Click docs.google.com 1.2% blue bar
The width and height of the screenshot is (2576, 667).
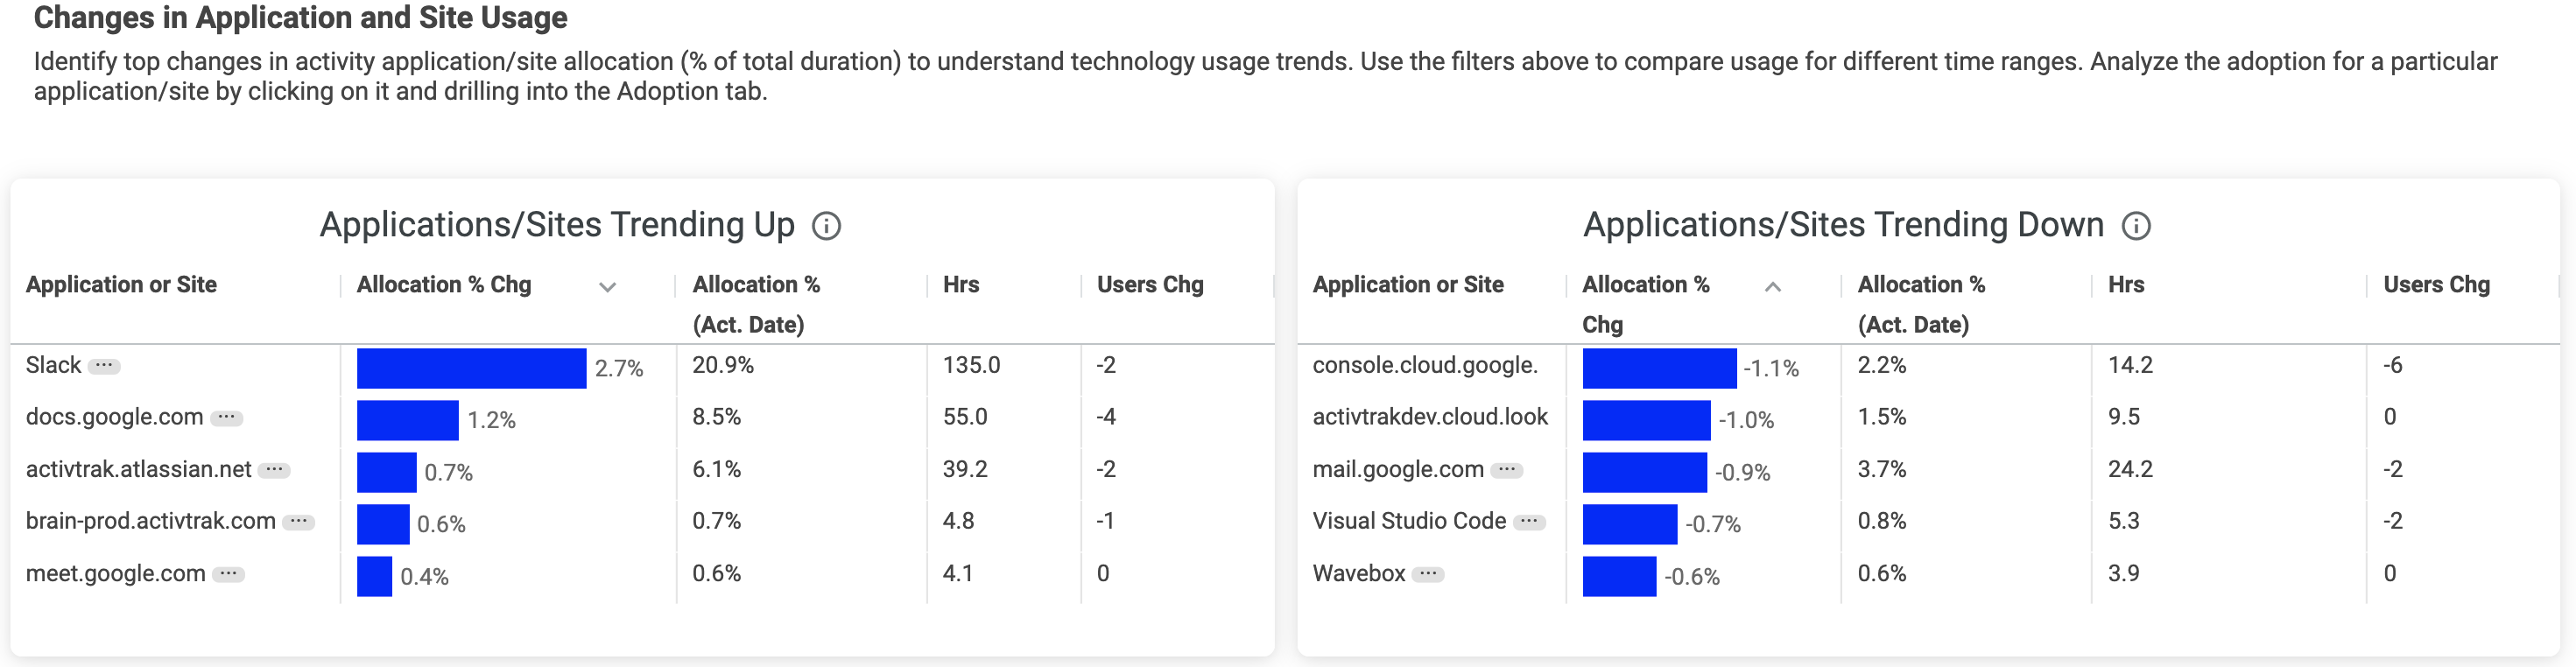(x=408, y=420)
